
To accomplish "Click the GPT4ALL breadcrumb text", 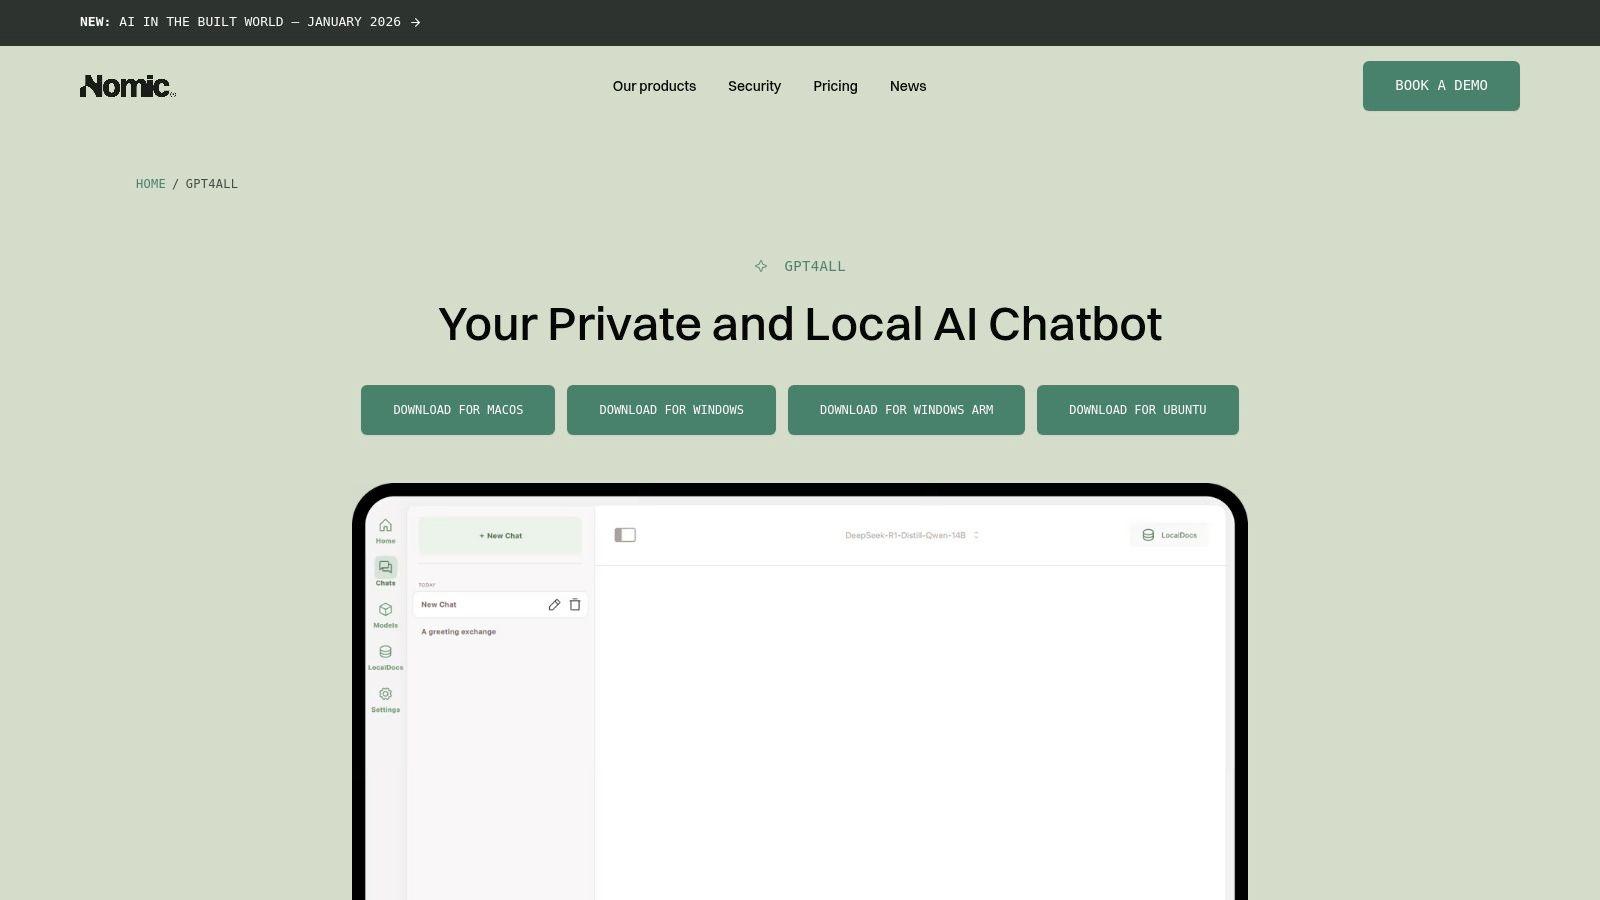I will click(x=212, y=184).
